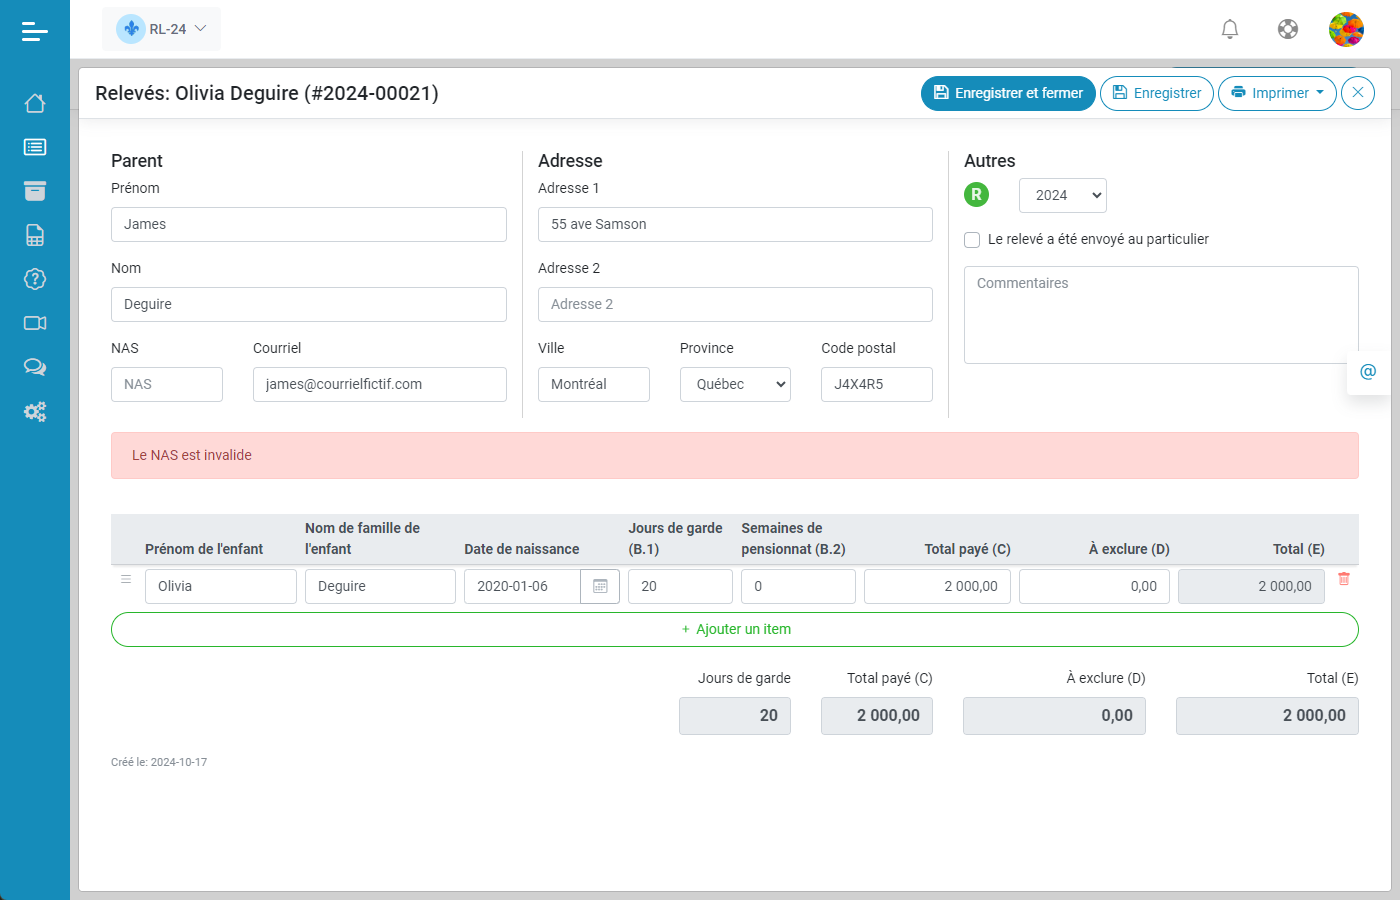Open the user profile avatar menu
The image size is (1400, 900).
point(1346,29)
